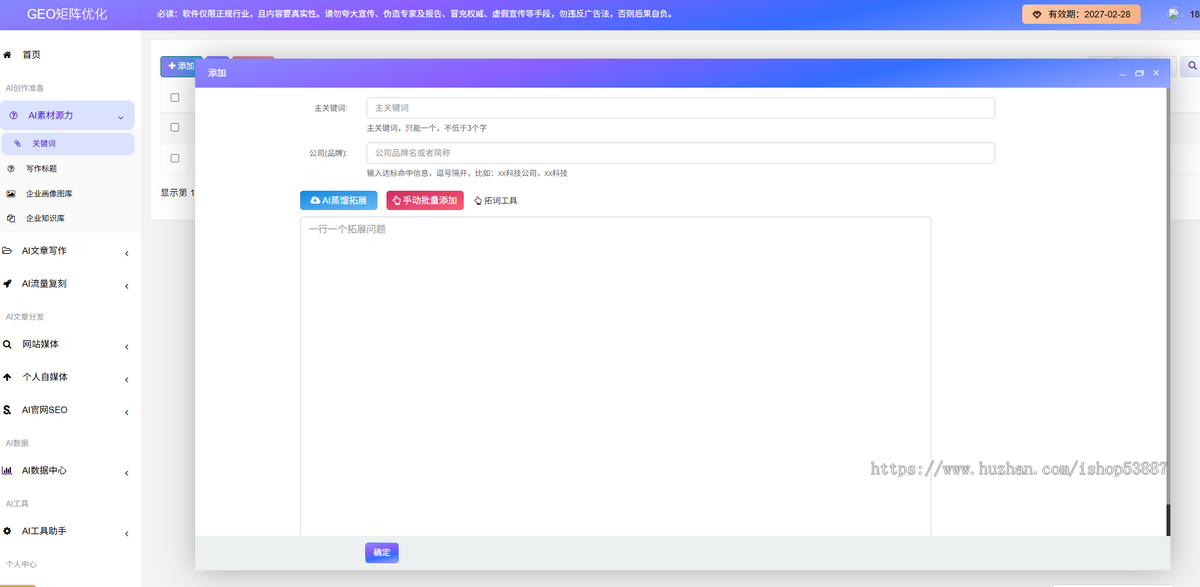Expand the AI官网SEO submenu arrow
Viewport: 1200px width, 587px height.
[x=126, y=411]
